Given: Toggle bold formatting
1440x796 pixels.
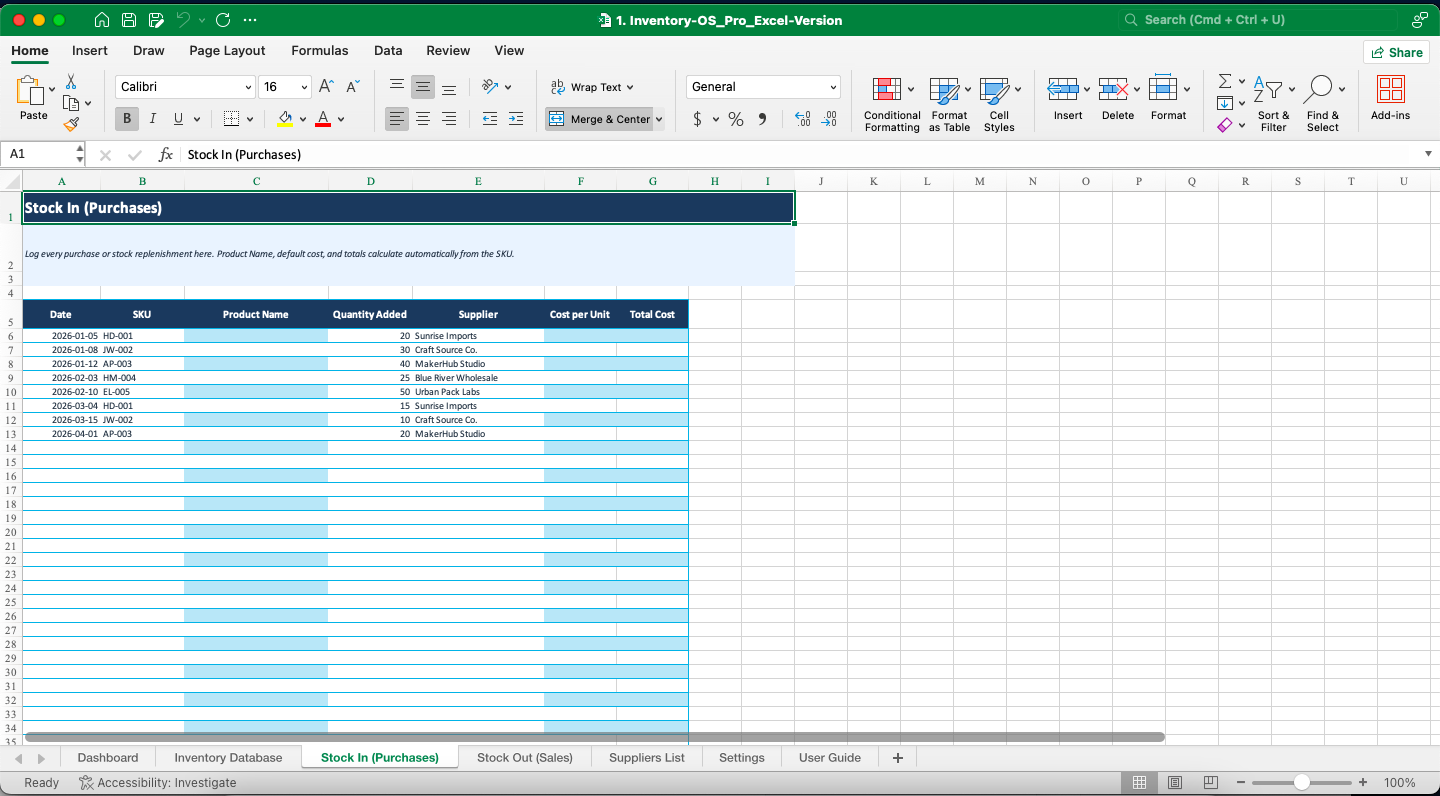Looking at the screenshot, I should point(126,118).
